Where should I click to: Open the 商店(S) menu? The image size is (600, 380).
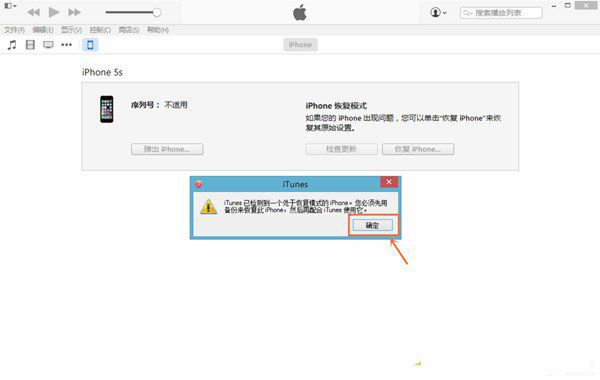pyautogui.click(x=129, y=30)
